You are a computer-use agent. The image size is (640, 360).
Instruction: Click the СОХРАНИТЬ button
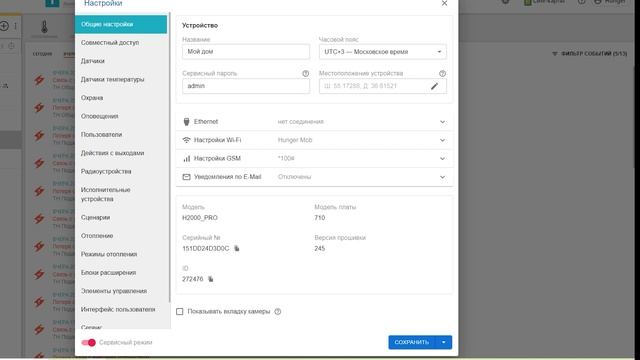click(x=412, y=342)
